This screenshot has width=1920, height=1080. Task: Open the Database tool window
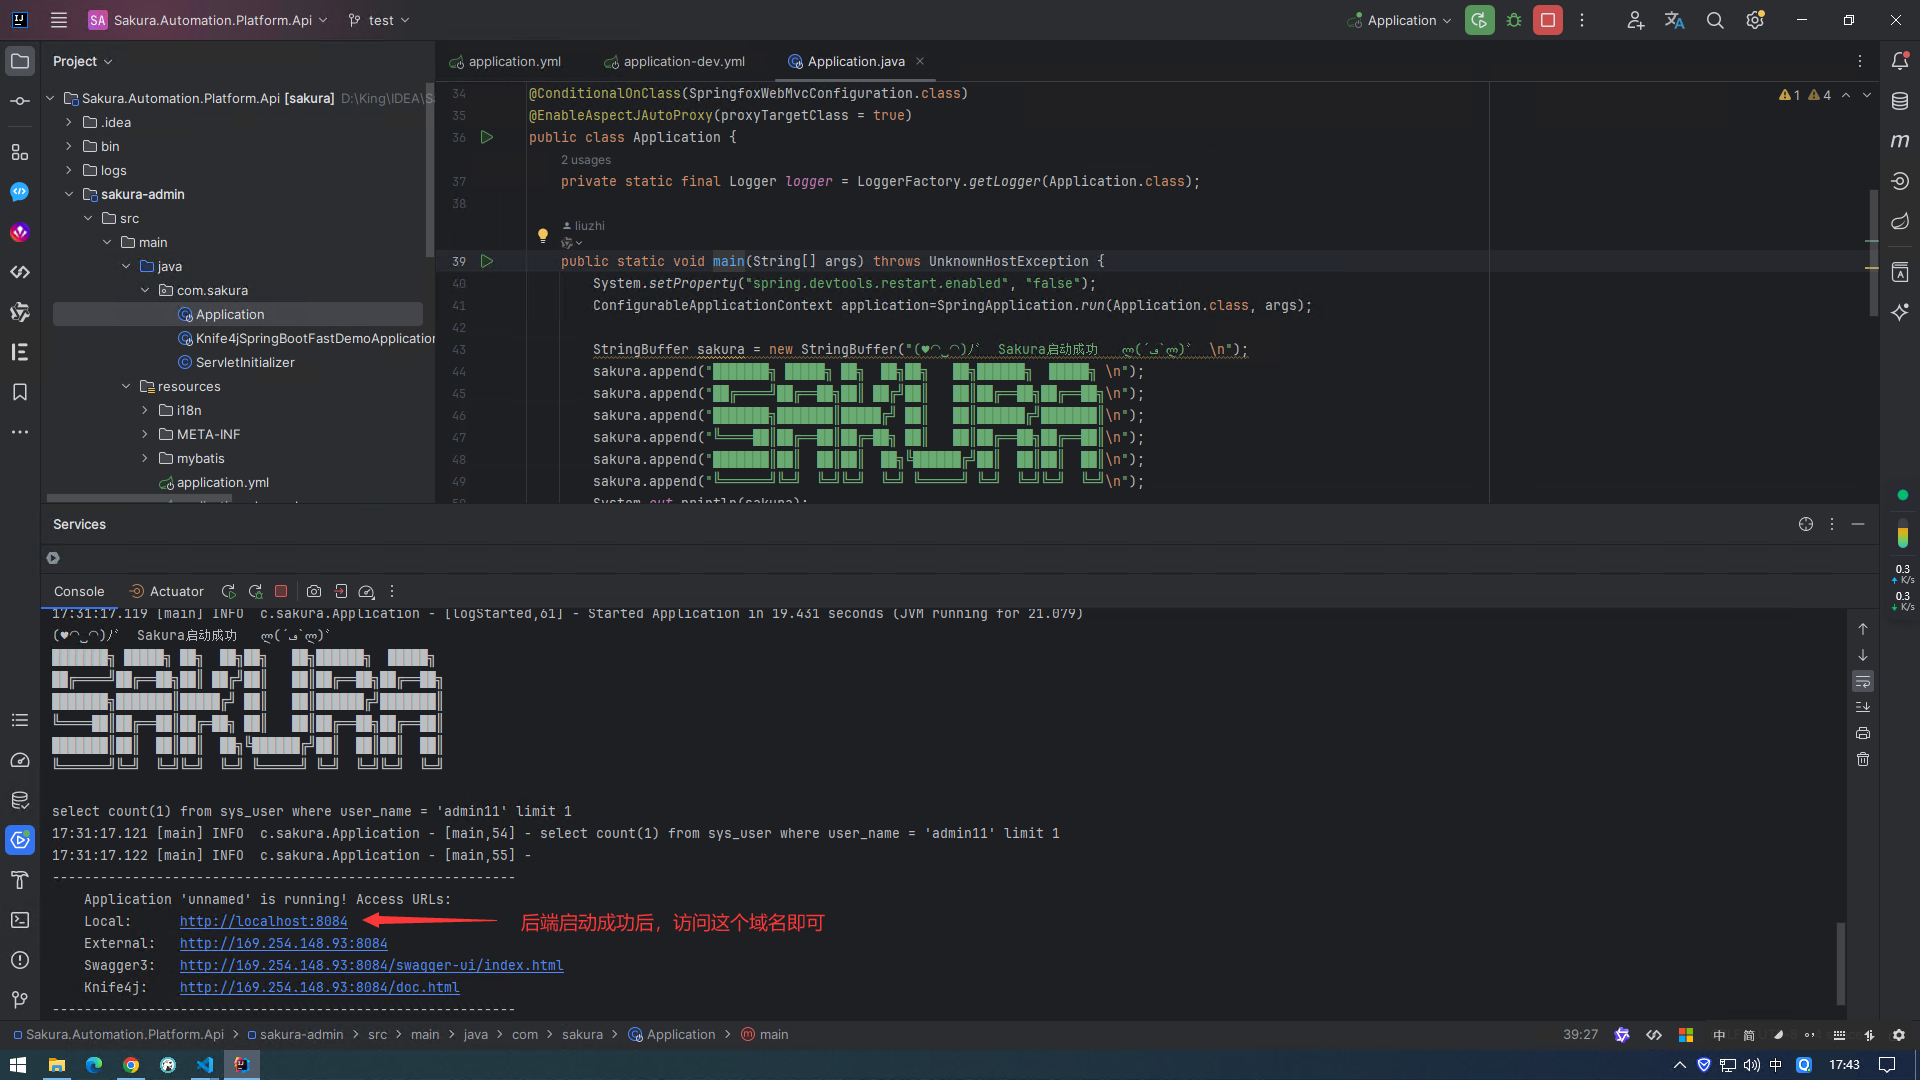(x=1900, y=101)
